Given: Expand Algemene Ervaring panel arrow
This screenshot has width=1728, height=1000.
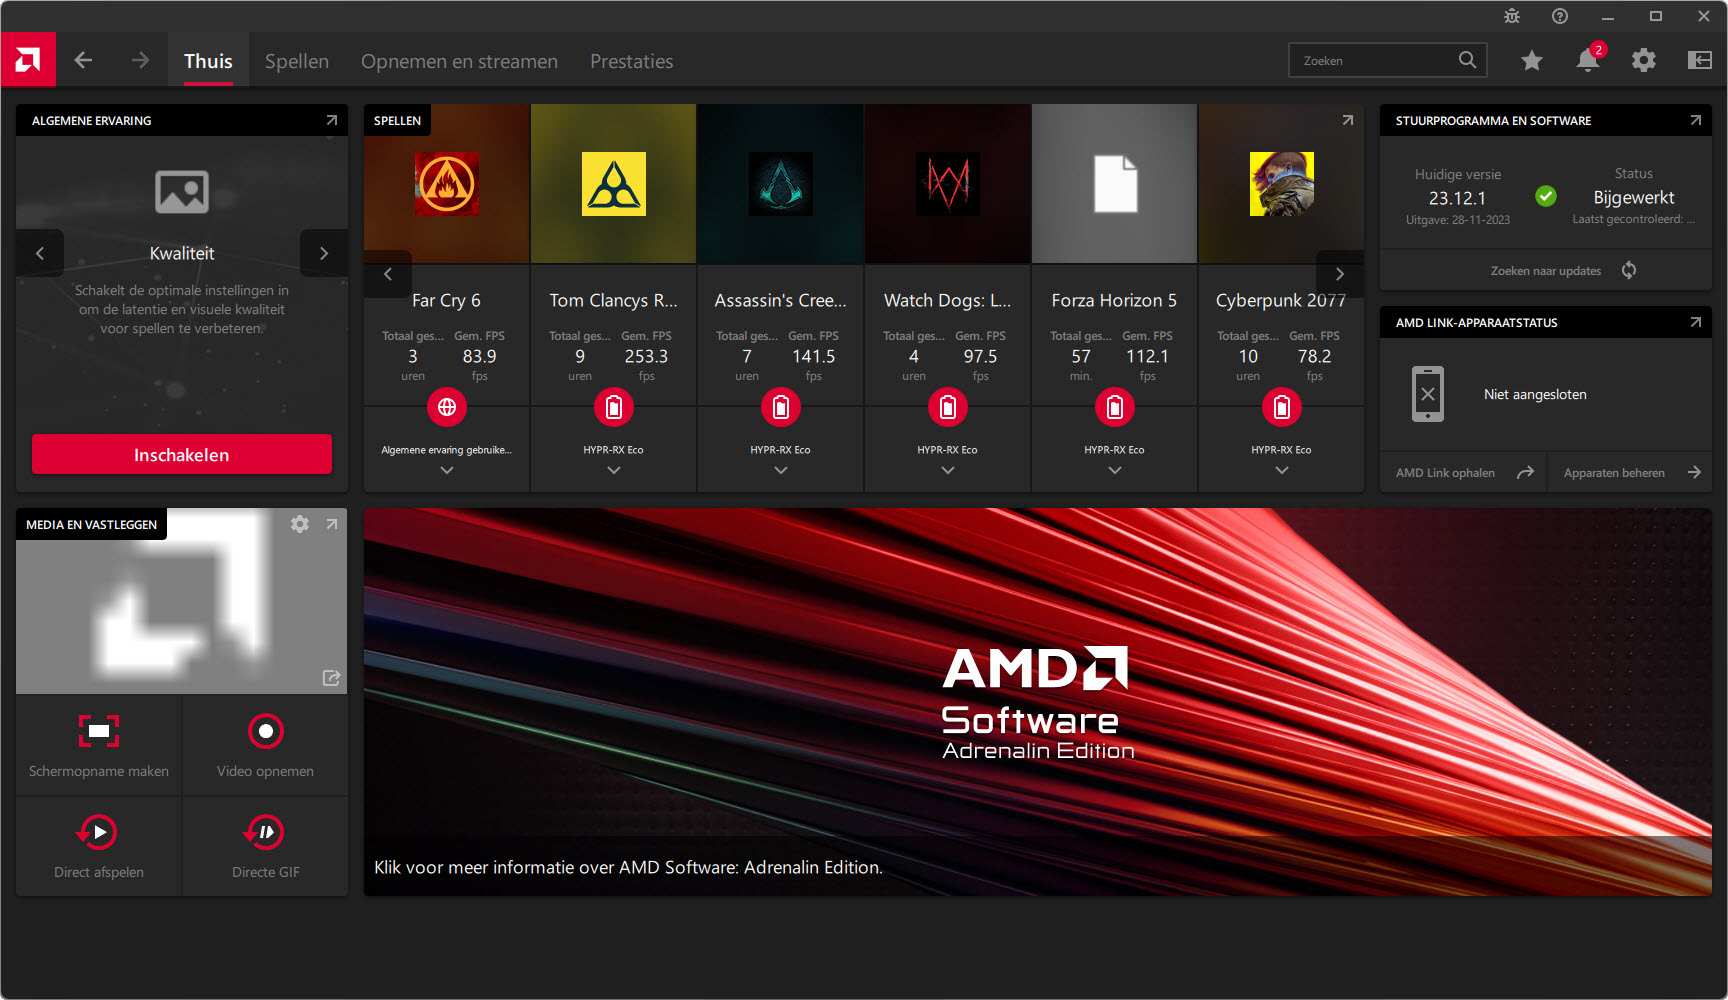Looking at the screenshot, I should click(x=332, y=120).
